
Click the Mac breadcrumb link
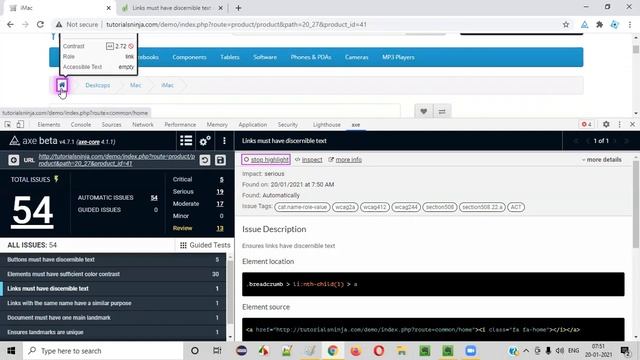(136, 85)
